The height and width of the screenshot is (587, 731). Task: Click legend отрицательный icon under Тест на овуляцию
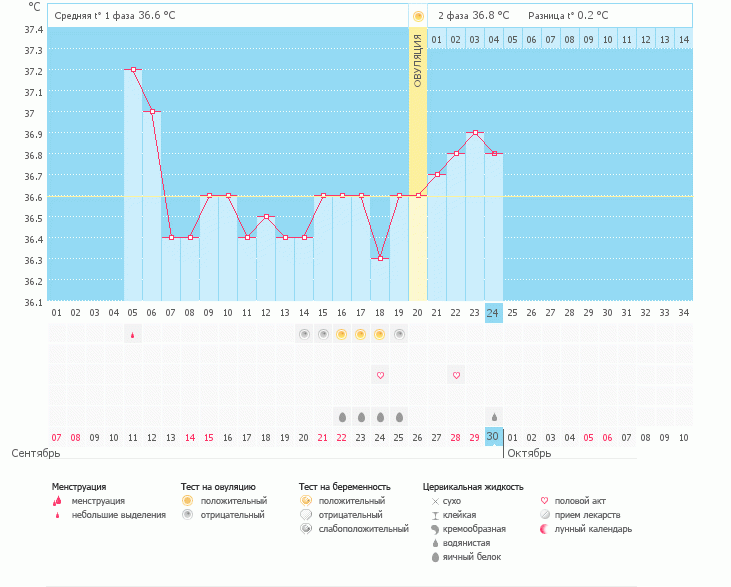(x=187, y=515)
